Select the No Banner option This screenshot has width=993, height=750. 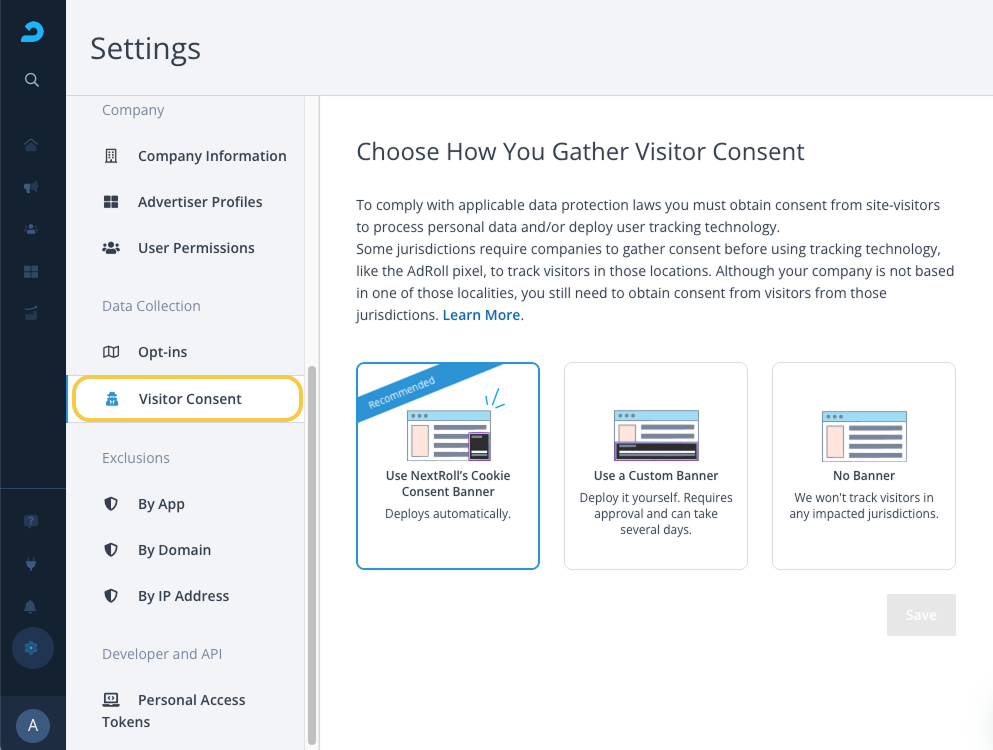tap(864, 466)
